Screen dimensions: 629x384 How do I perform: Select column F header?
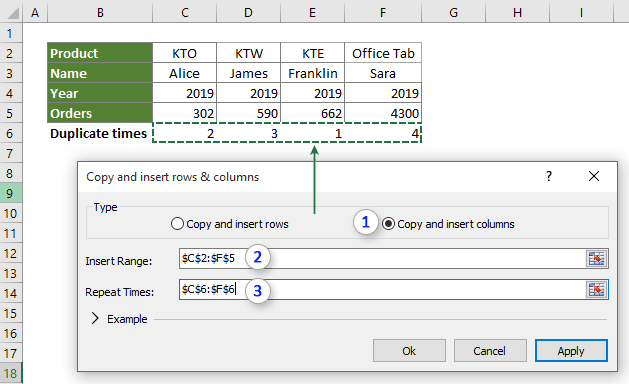coord(383,12)
